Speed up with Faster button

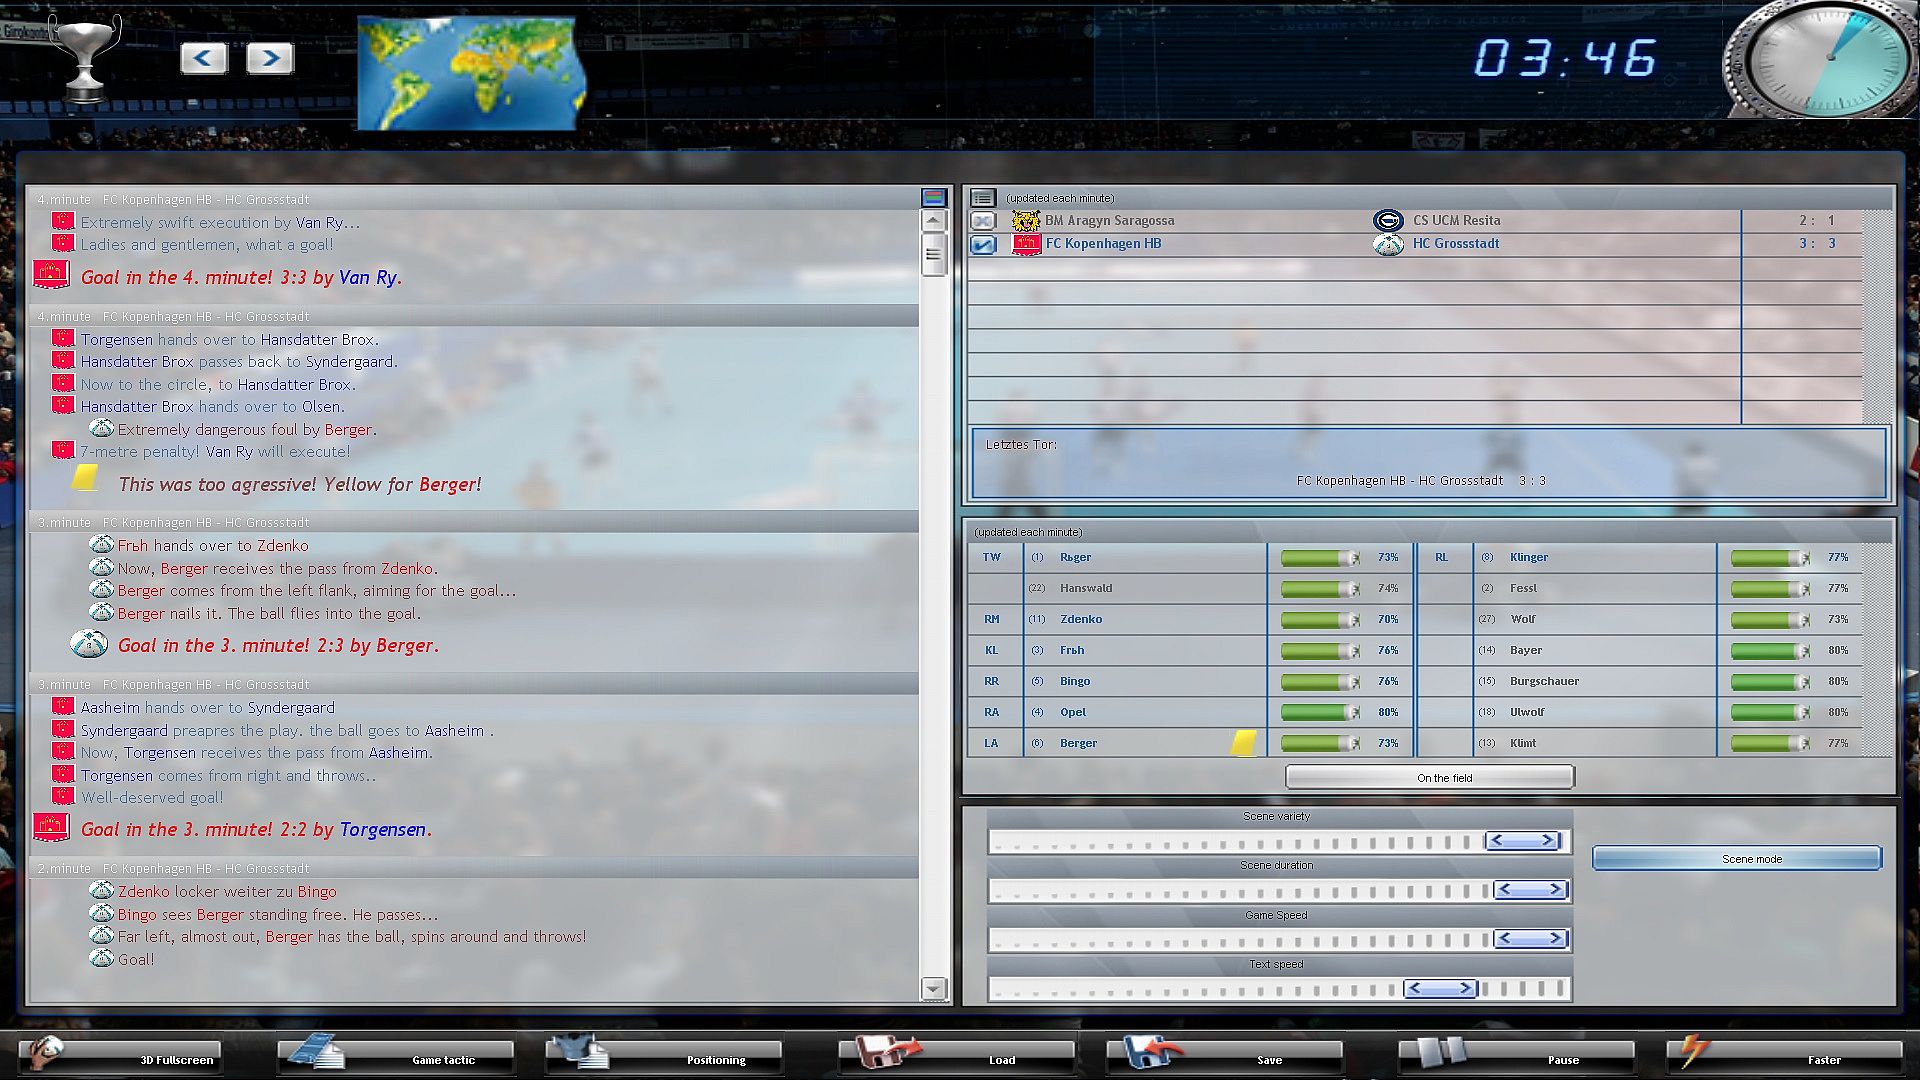1784,1056
